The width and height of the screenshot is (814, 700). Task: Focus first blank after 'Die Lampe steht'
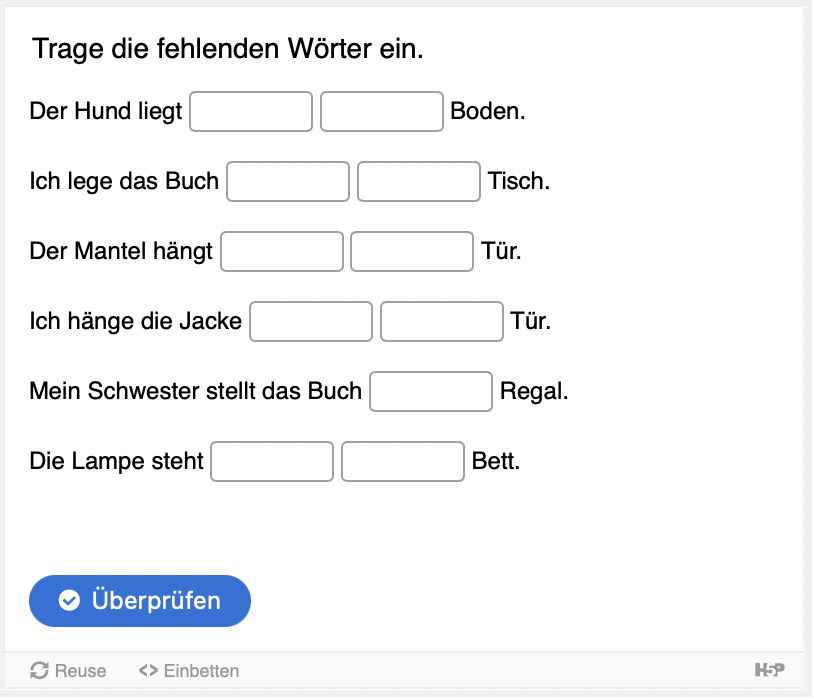[272, 461]
